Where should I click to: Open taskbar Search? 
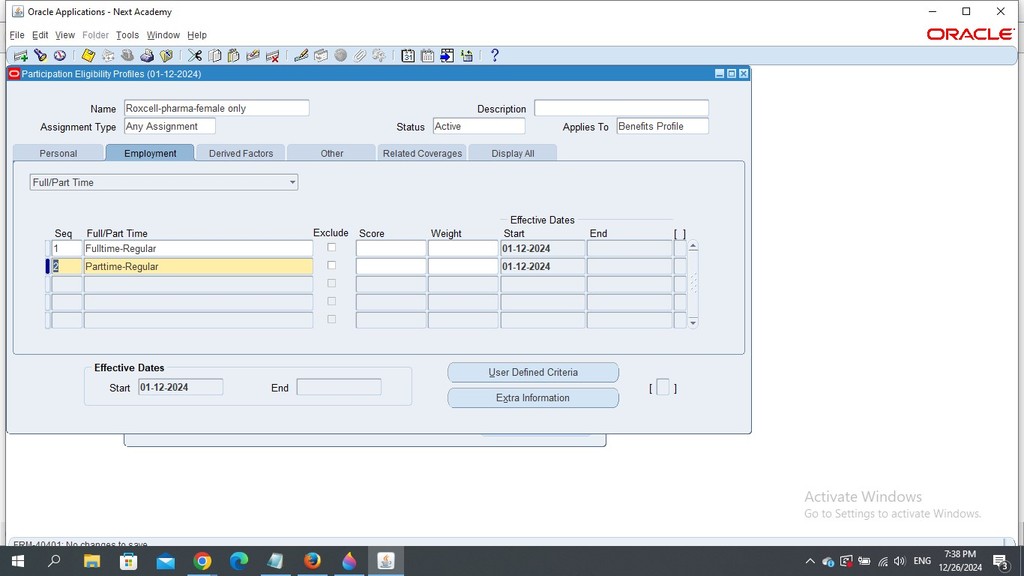pyautogui.click(x=54, y=561)
